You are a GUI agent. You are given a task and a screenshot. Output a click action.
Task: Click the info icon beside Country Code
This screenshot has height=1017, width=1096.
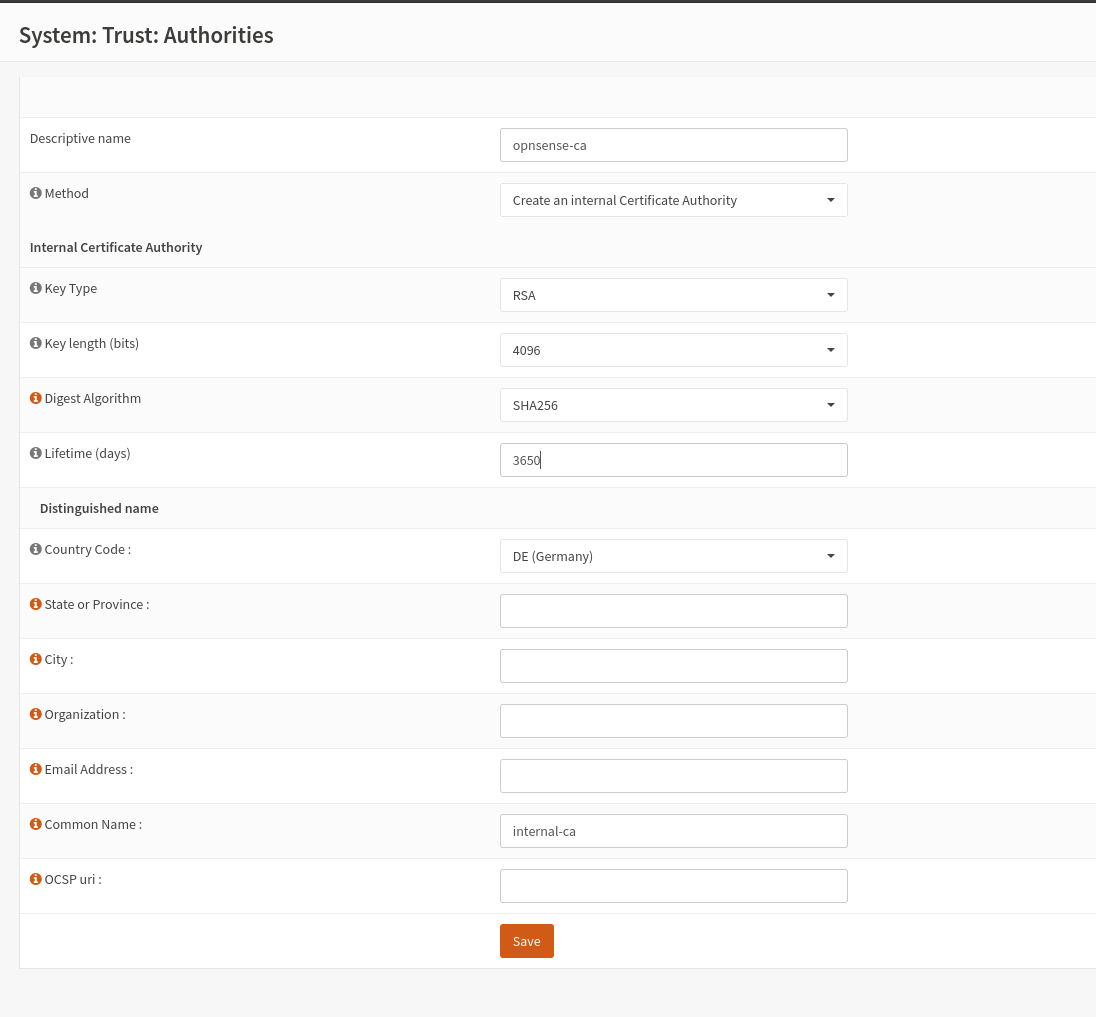(x=36, y=550)
